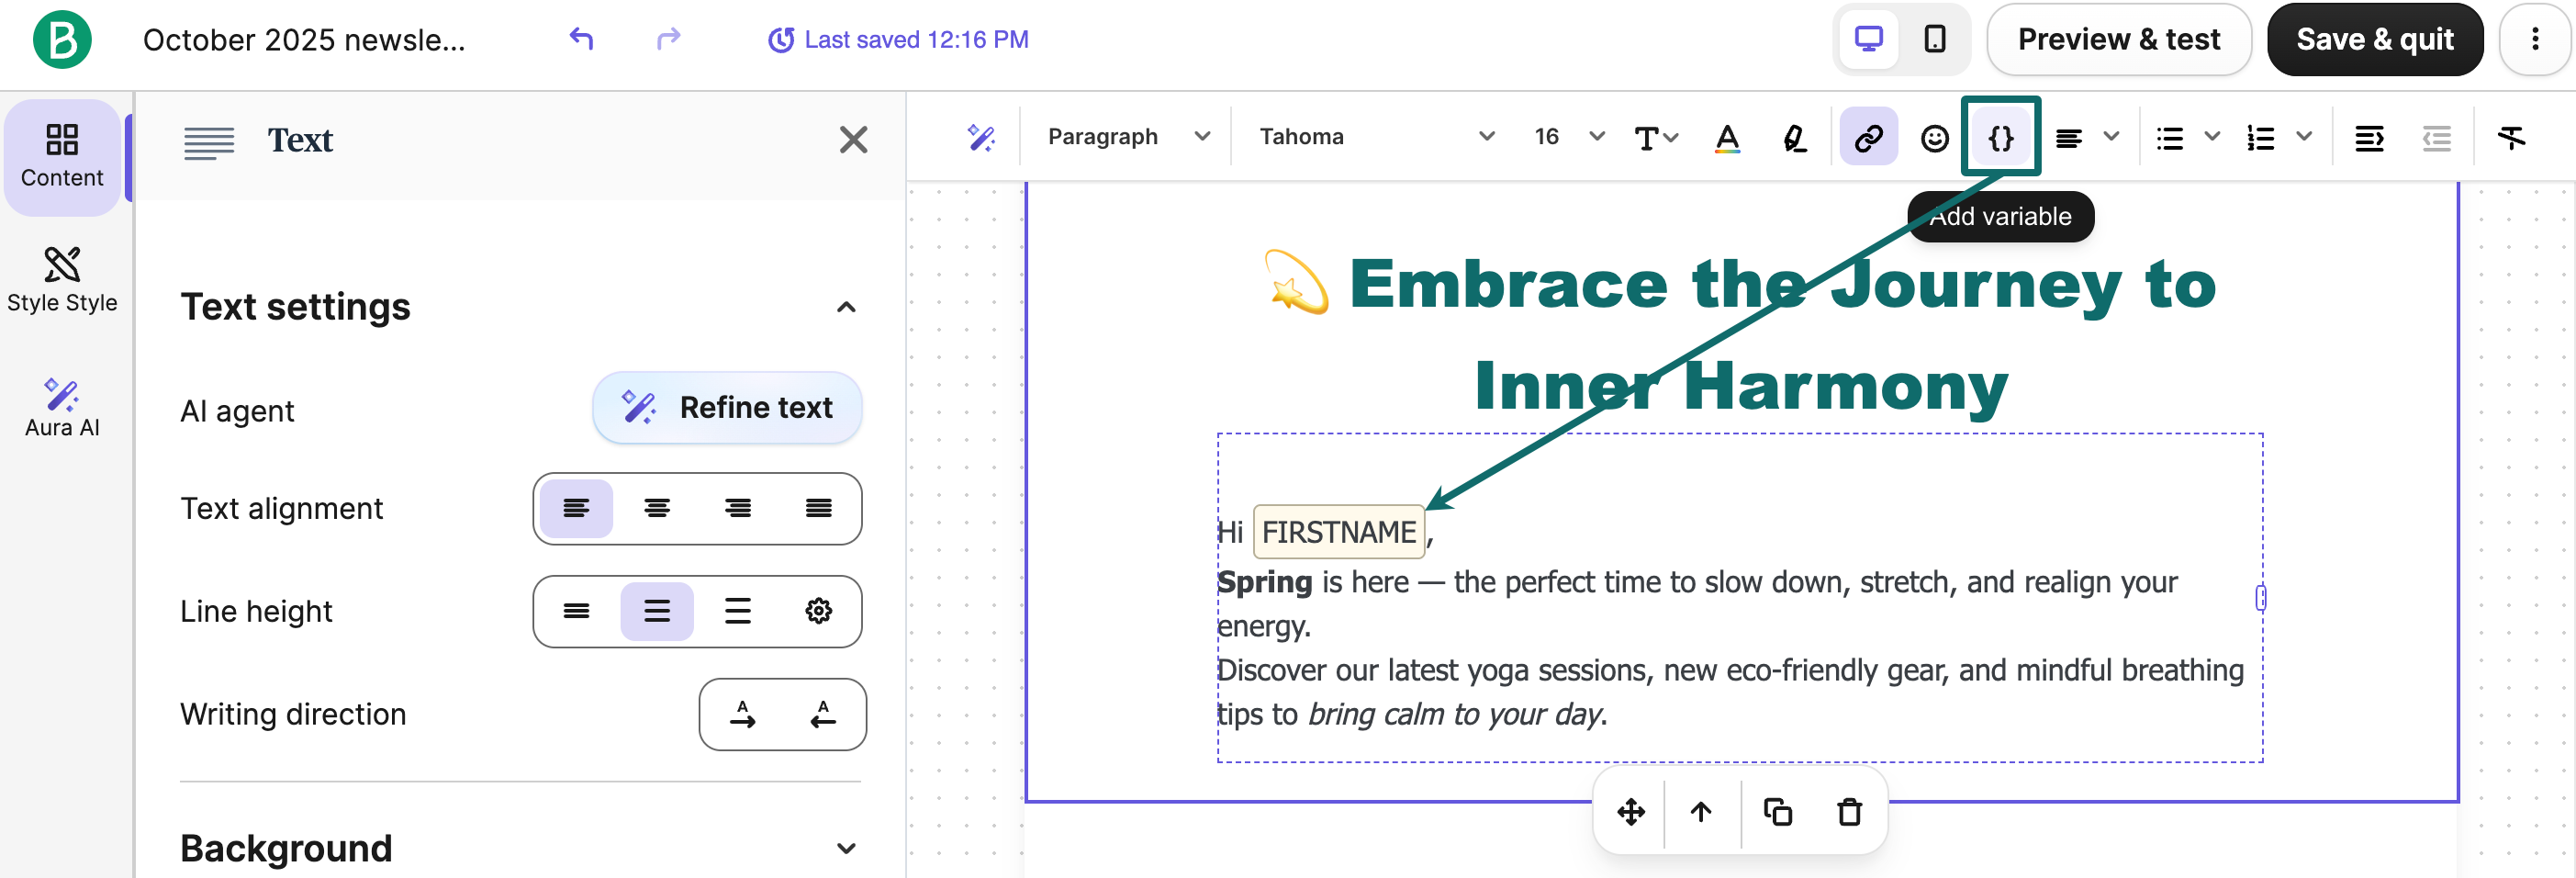
Task: Select the Aura AI panel
Action: 62,406
